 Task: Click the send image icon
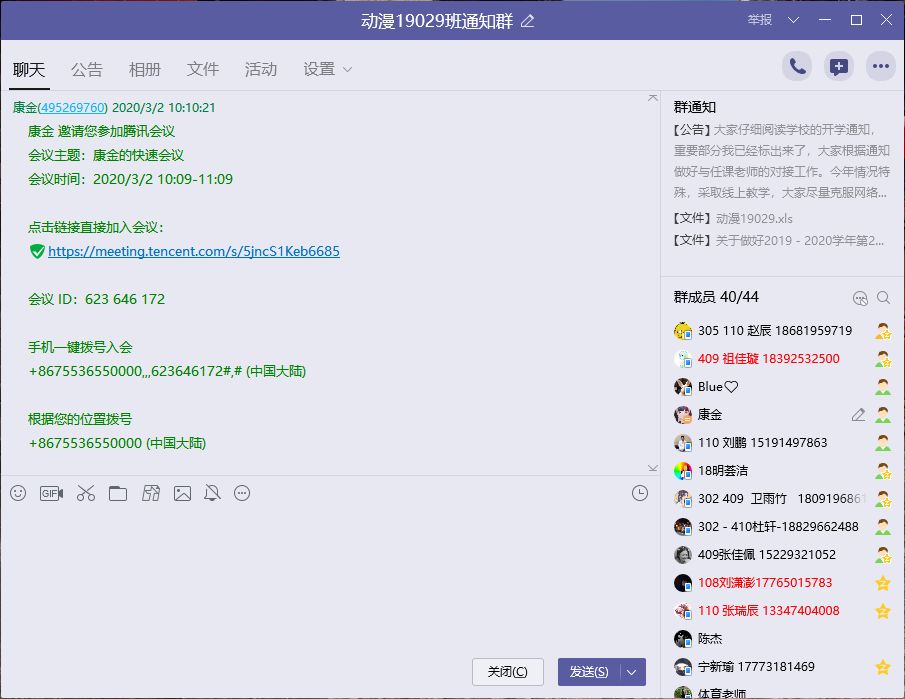182,493
